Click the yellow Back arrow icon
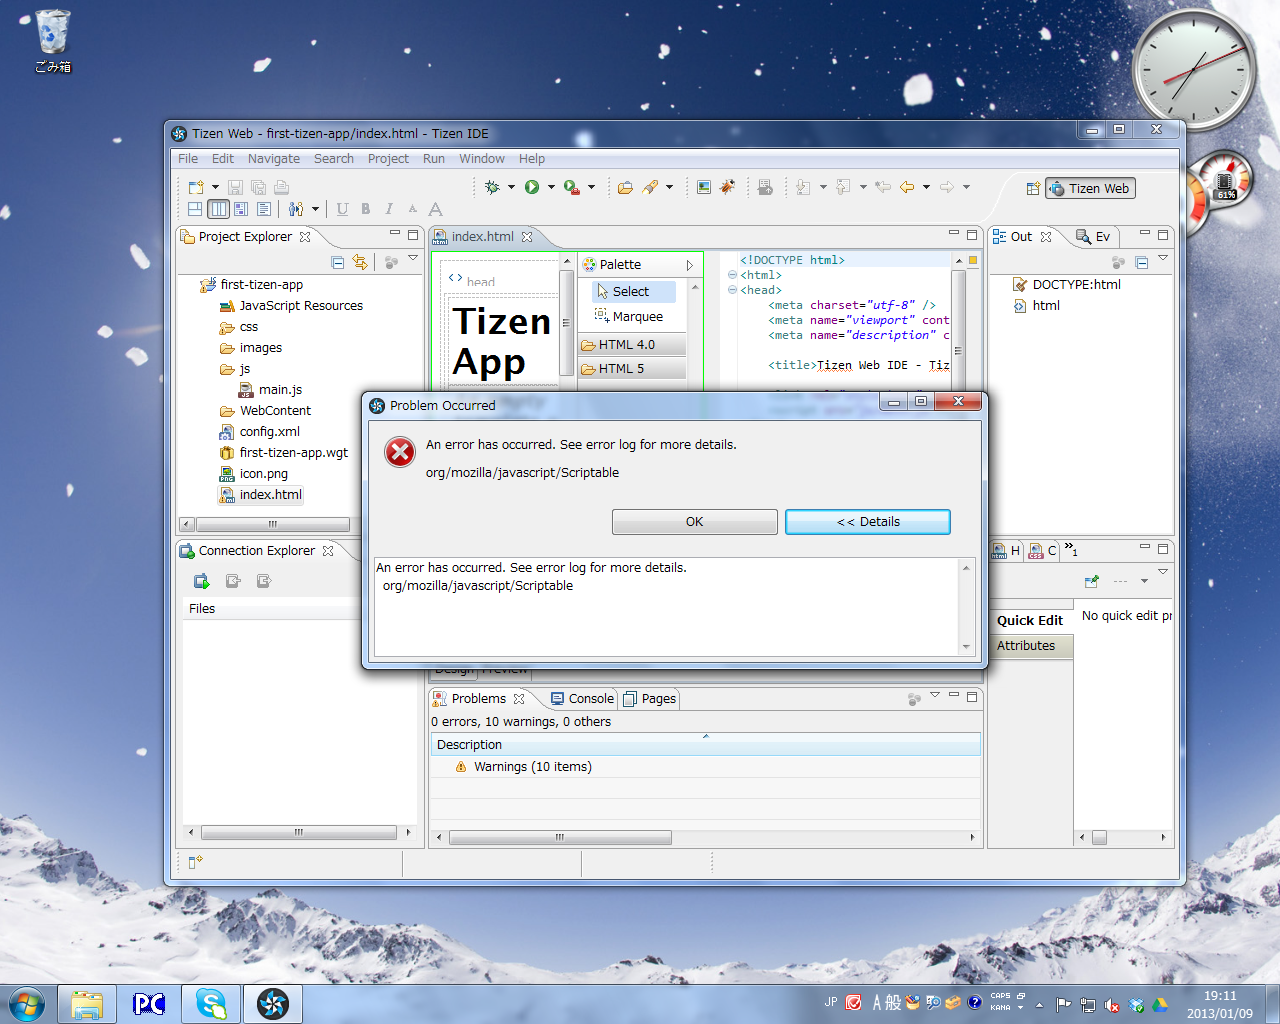This screenshot has height=1024, width=1280. pyautogui.click(x=907, y=187)
